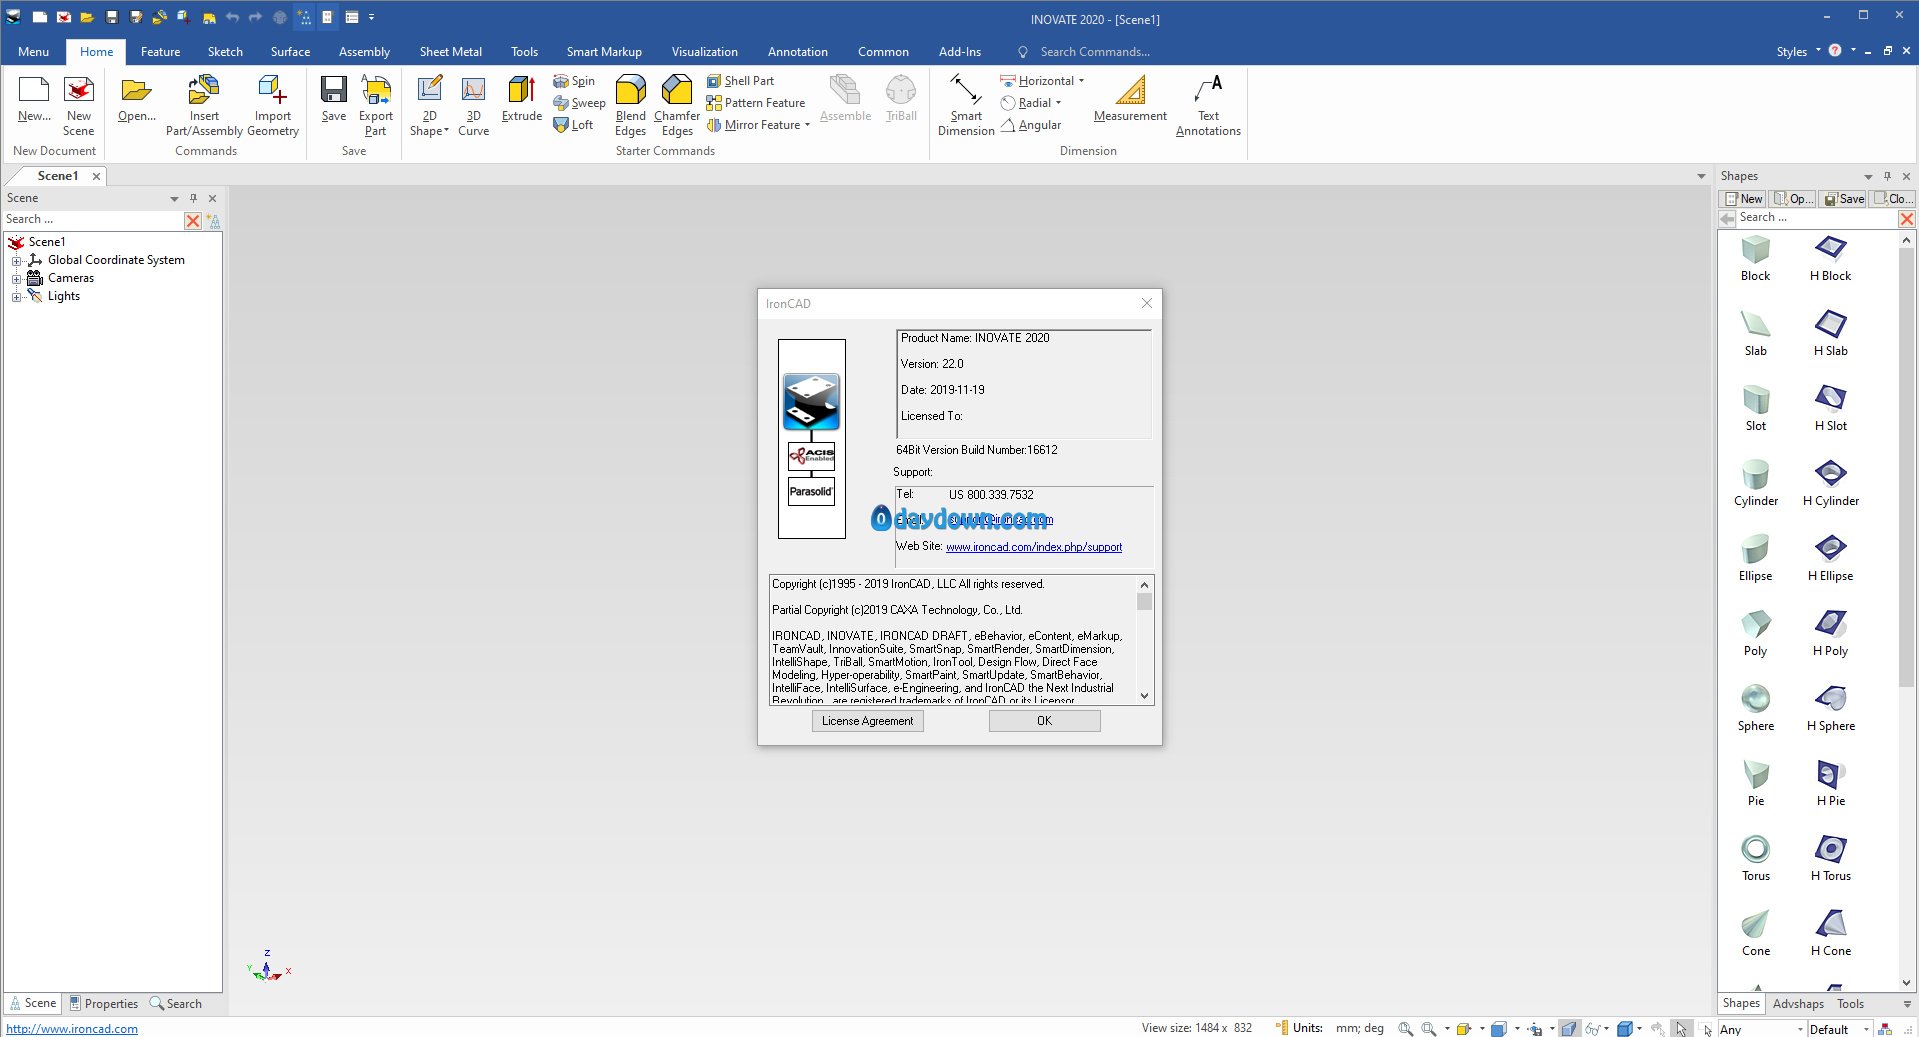
Task: Click the Export Part icon
Action: (376, 105)
